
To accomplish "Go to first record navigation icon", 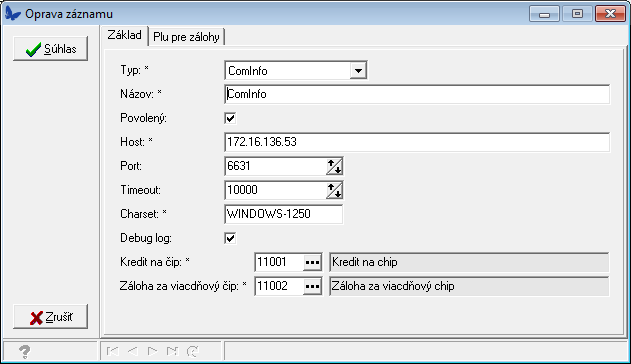I will tap(113, 351).
